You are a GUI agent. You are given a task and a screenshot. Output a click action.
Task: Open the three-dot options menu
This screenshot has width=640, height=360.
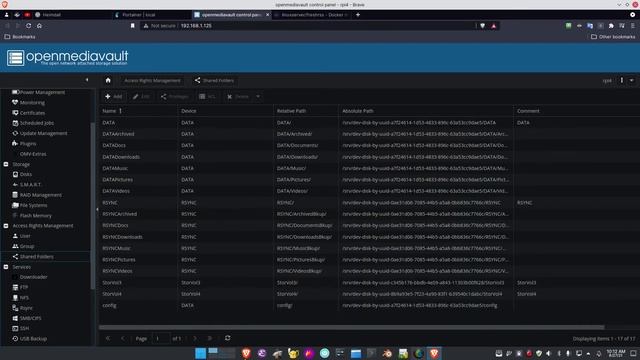tap(622, 80)
